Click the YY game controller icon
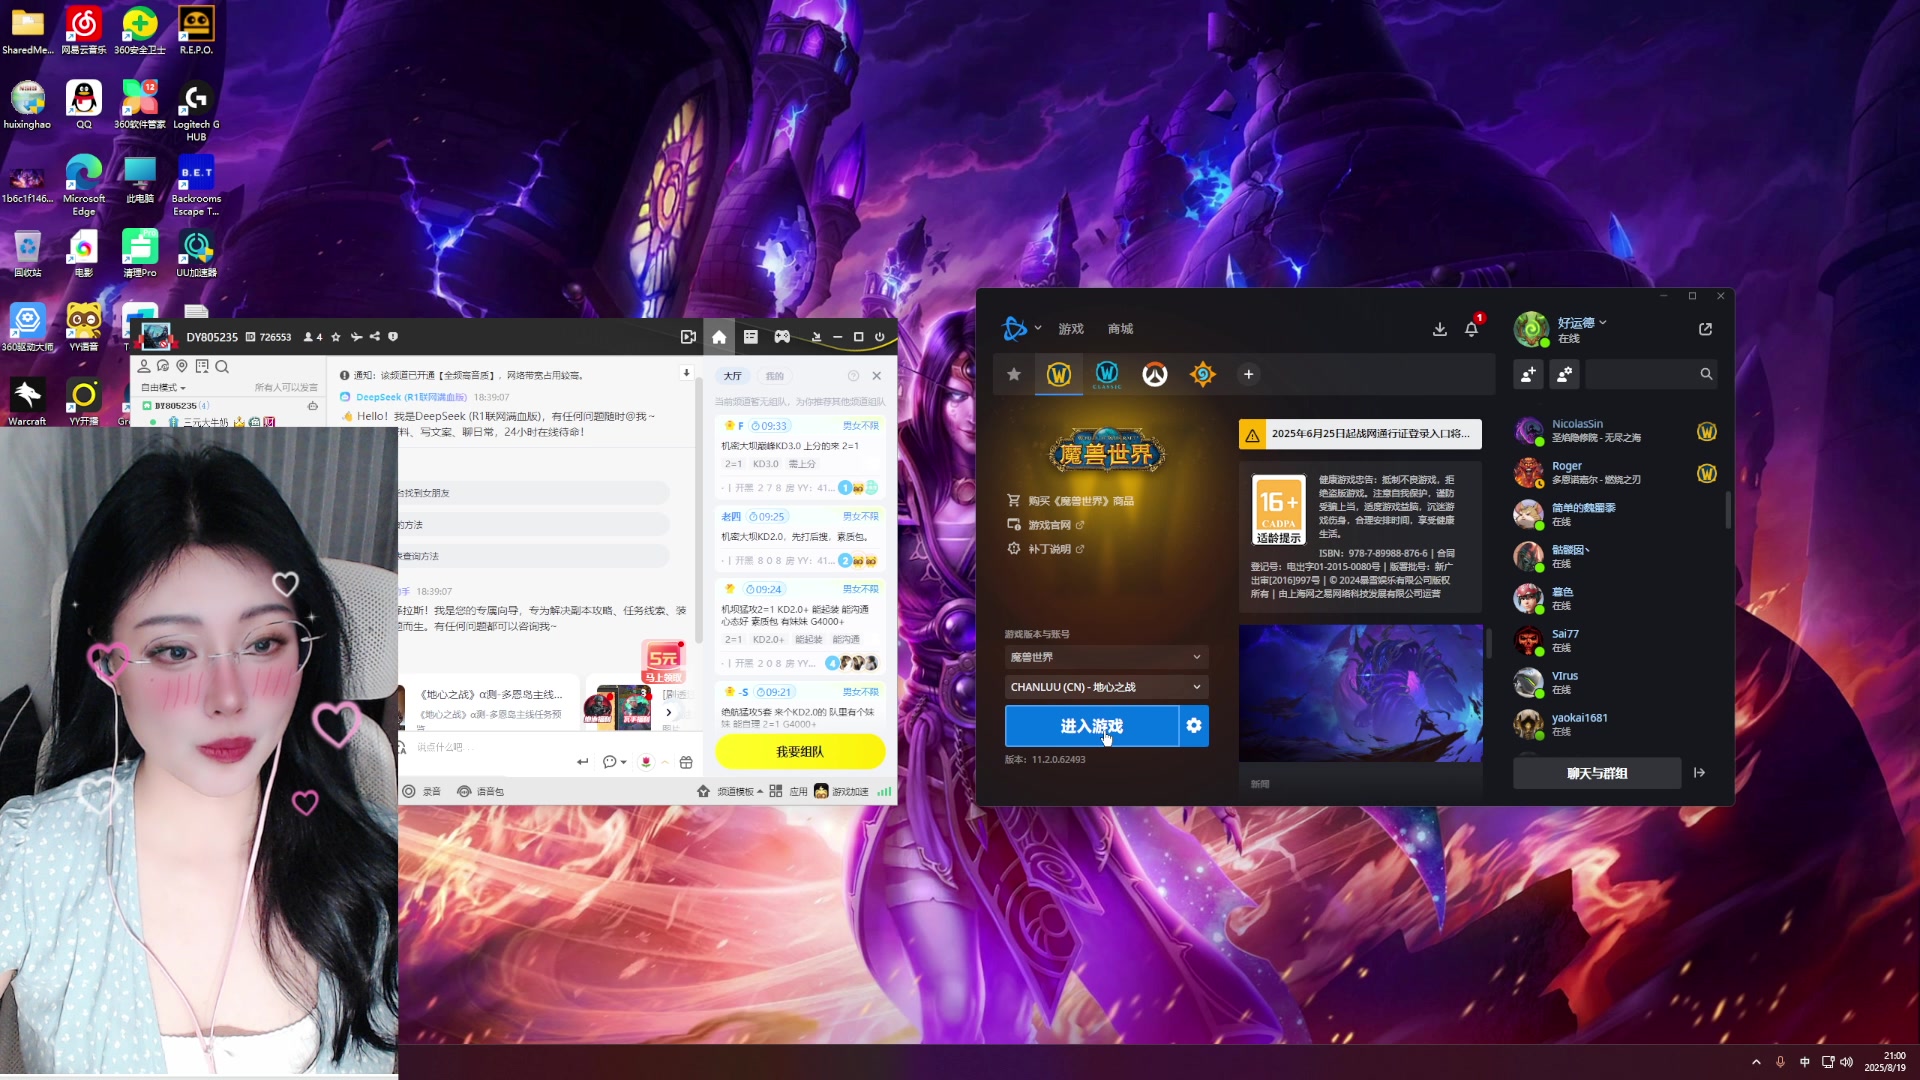Image resolution: width=1920 pixels, height=1080 pixels. pyautogui.click(x=782, y=337)
